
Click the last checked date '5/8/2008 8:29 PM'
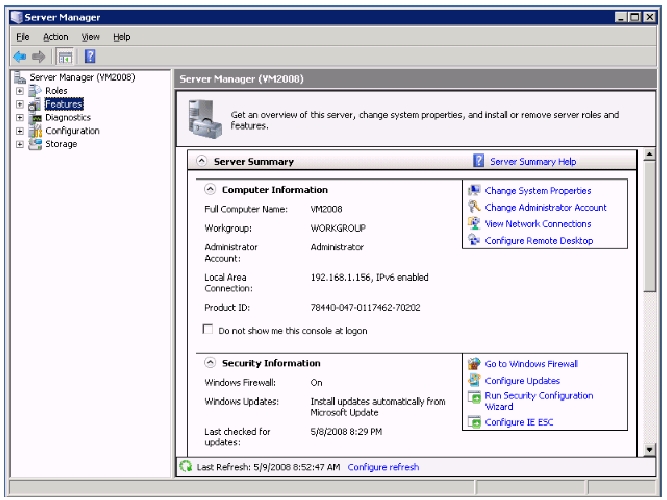[346, 431]
